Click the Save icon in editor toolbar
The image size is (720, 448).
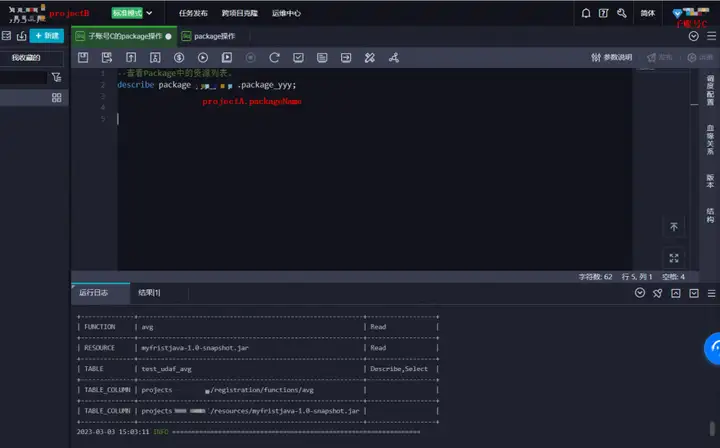pos(83,57)
